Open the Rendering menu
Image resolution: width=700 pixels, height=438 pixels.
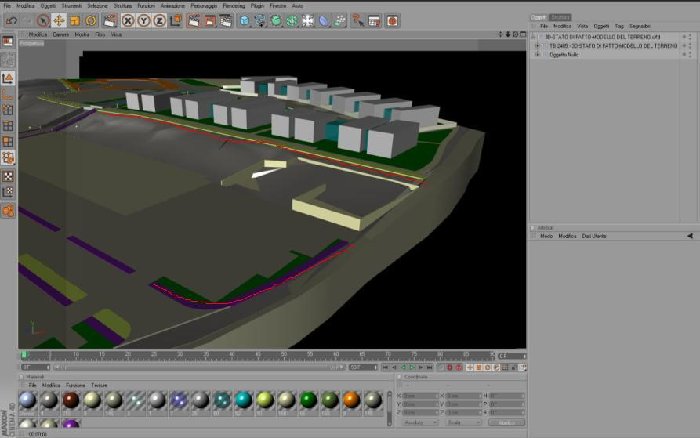[x=233, y=6]
